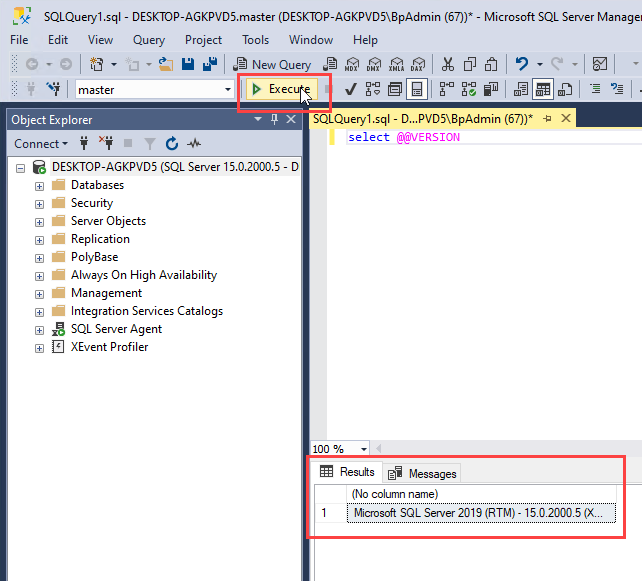Viewport: 642px width, 581px height.
Task: Select the Management tree item
Action: (106, 293)
